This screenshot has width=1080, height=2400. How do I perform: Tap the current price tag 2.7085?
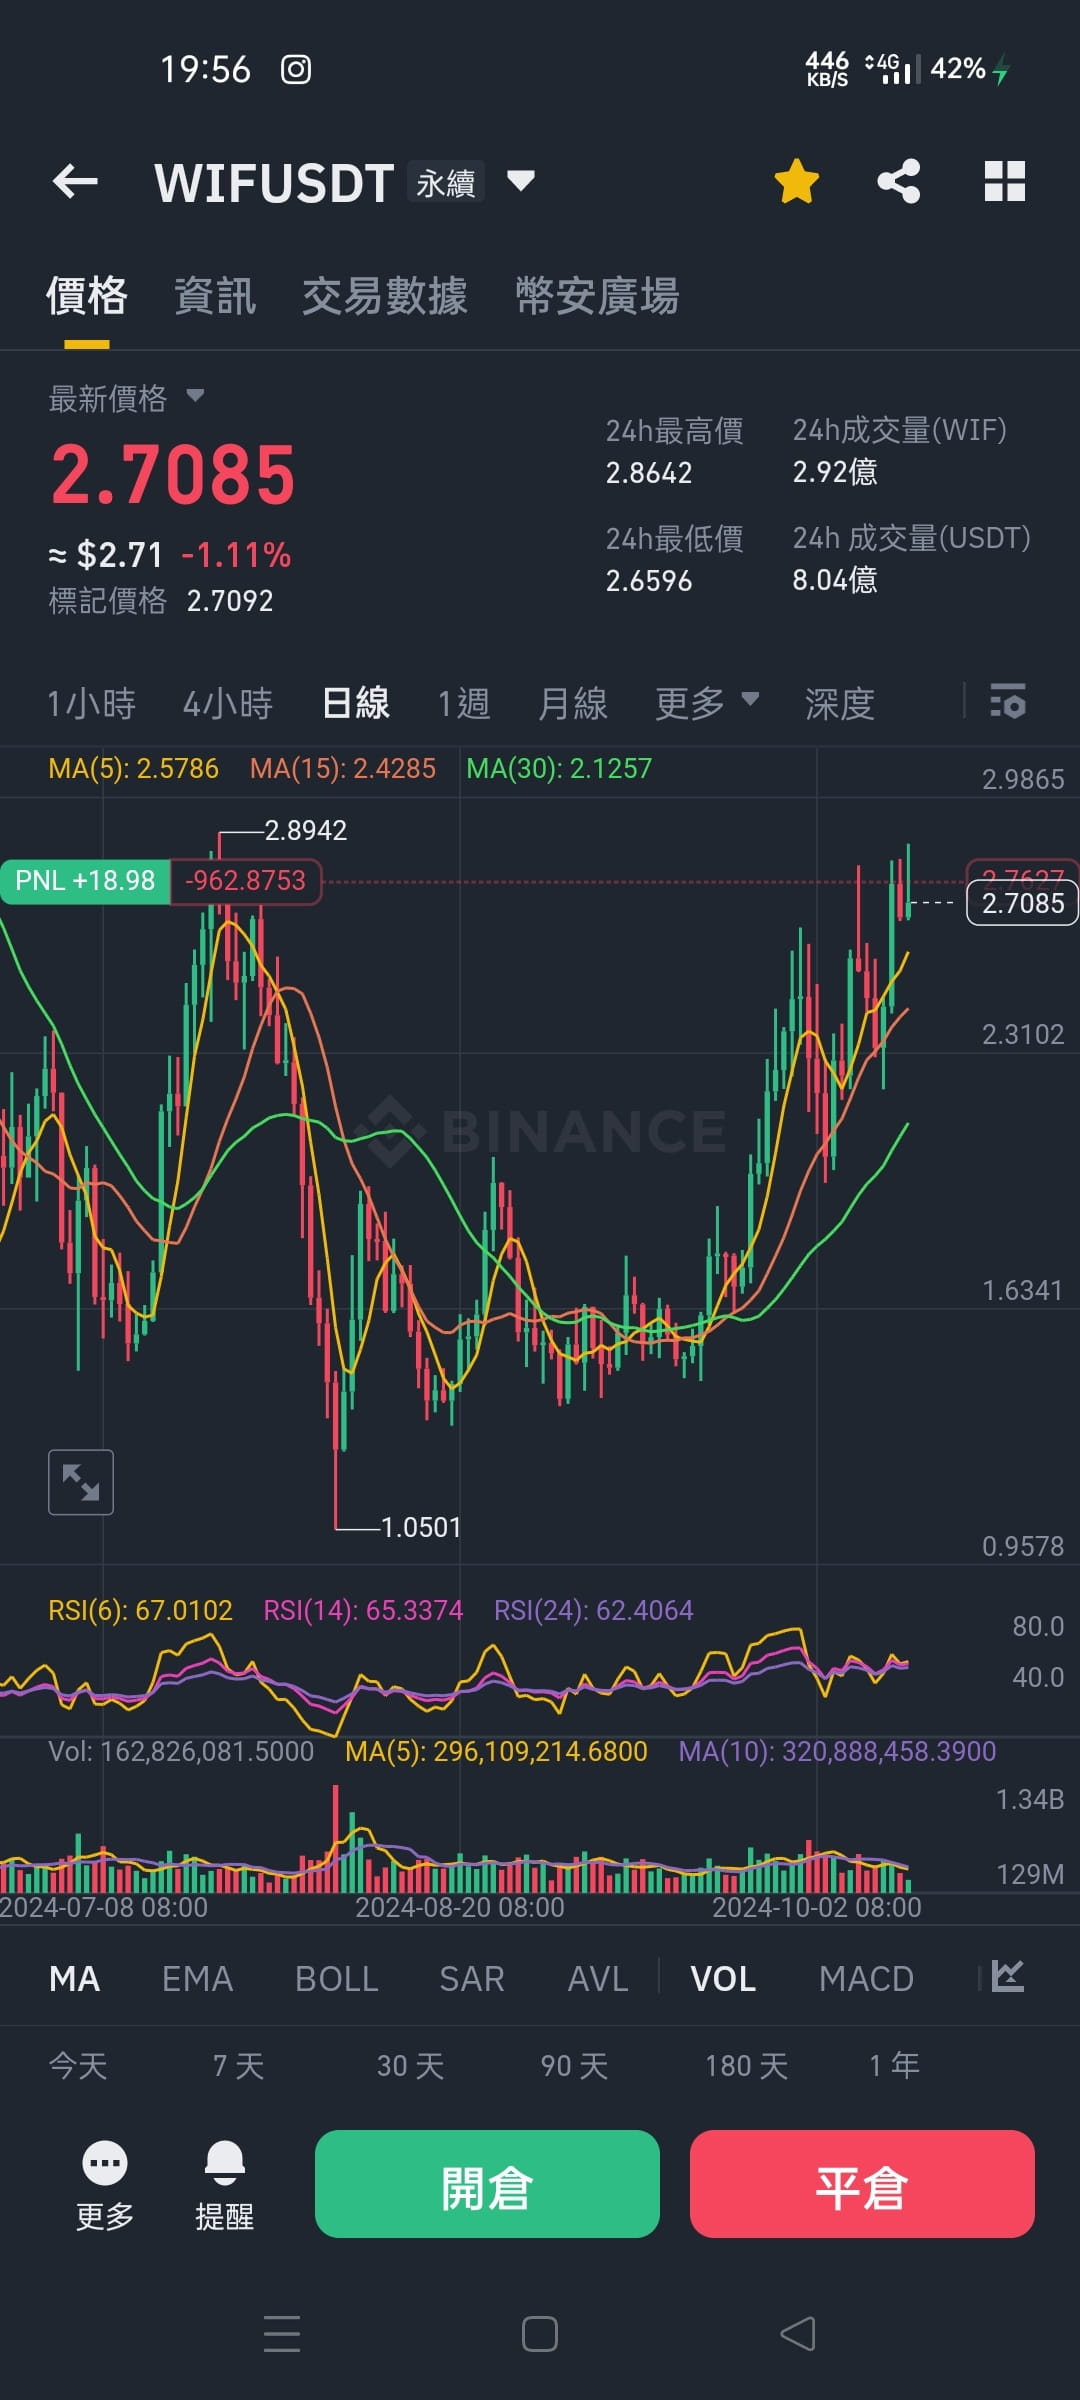pos(1022,903)
